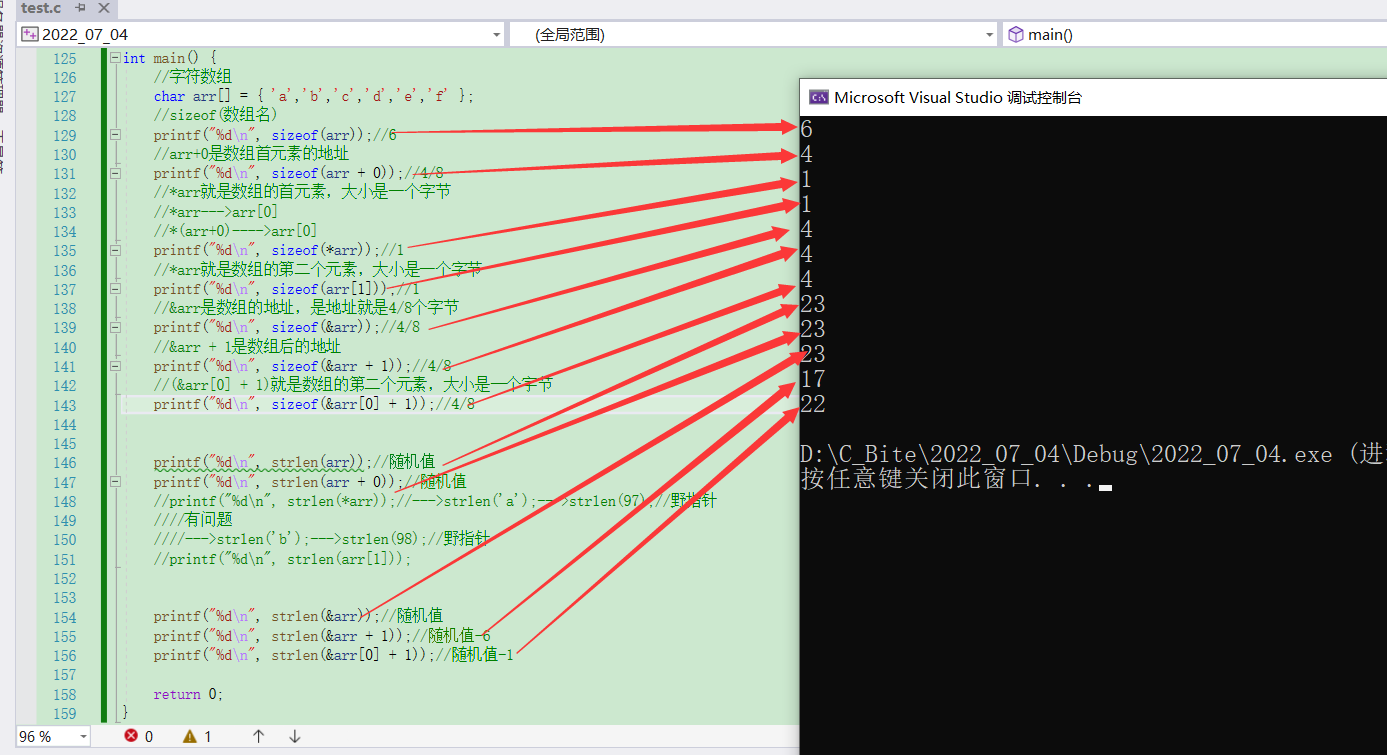Click line number 144 in the margin
This screenshot has width=1387, height=755.
click(64, 424)
